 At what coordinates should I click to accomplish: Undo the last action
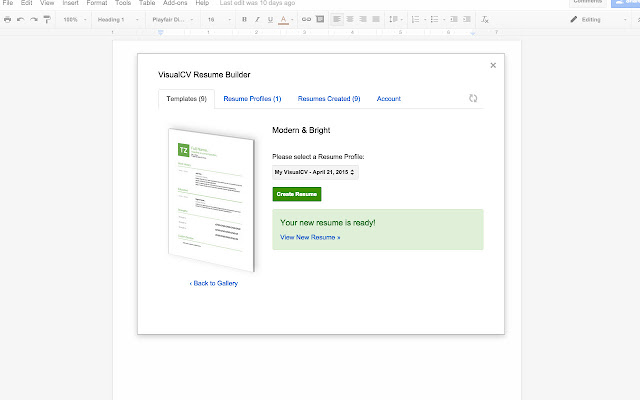(20, 19)
